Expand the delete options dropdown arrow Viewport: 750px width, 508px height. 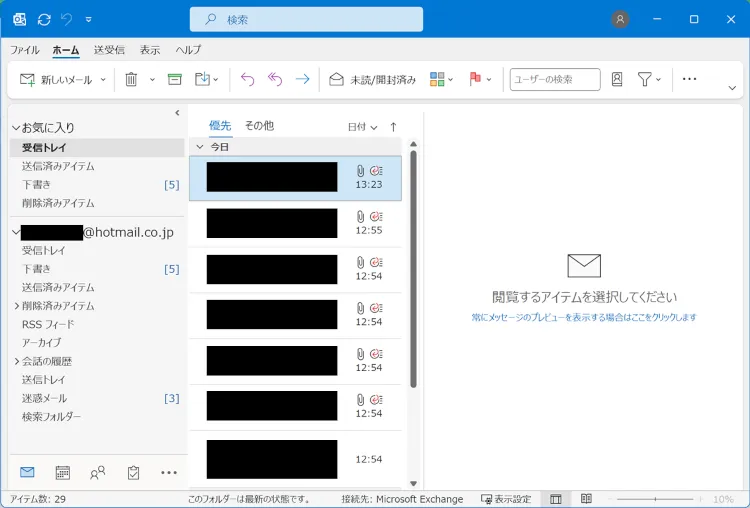coord(152,79)
